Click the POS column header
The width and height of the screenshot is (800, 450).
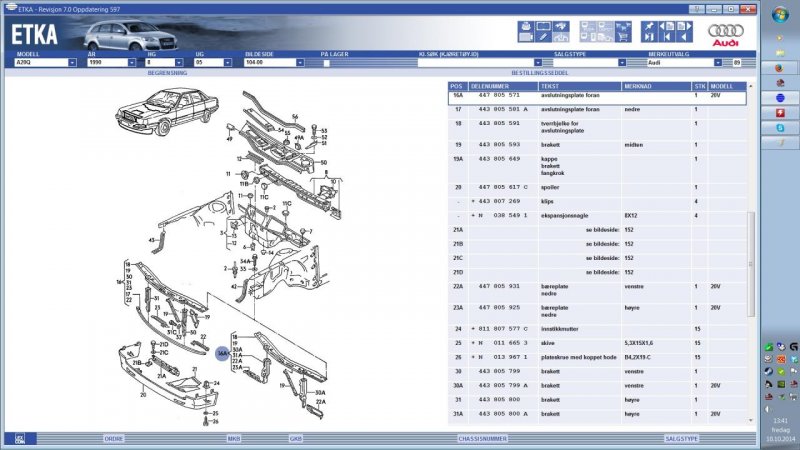point(458,86)
